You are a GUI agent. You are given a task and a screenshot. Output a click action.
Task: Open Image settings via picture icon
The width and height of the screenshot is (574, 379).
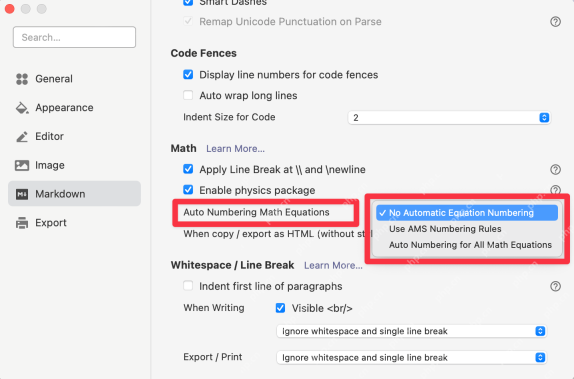click(x=22, y=165)
